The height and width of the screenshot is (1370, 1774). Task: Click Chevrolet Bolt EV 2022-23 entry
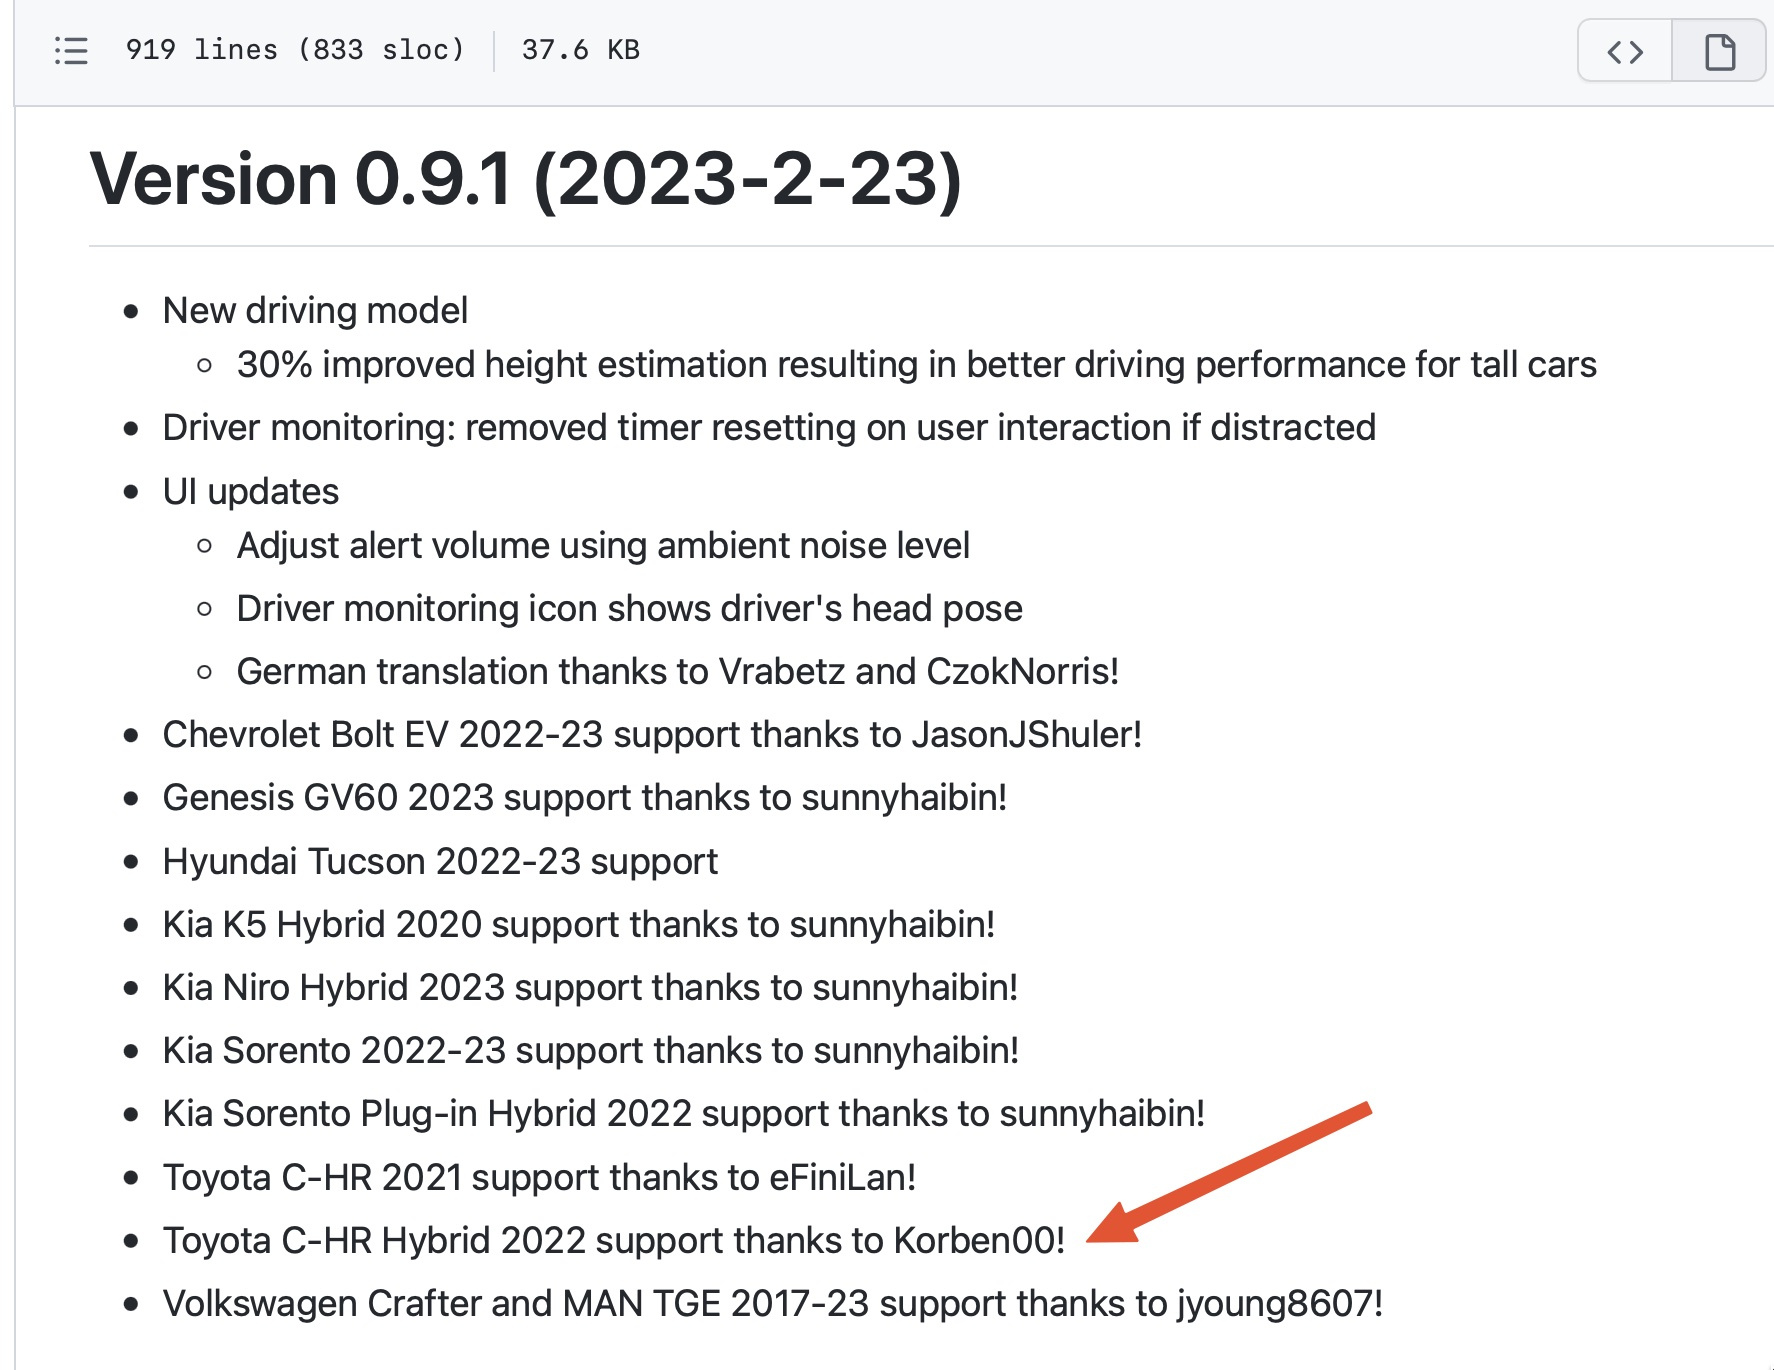click(x=652, y=735)
